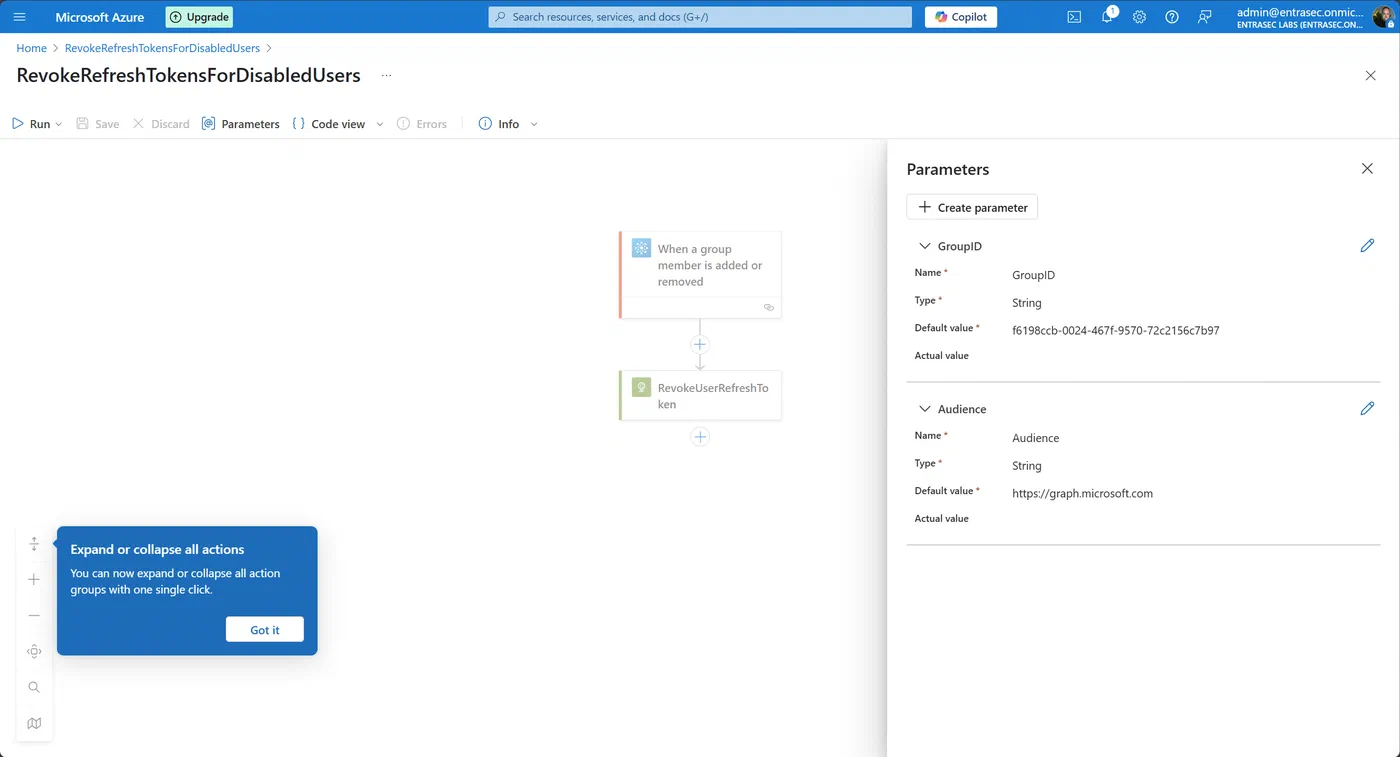Dismiss the tooltip with Got it
1400x757 pixels.
[265, 630]
